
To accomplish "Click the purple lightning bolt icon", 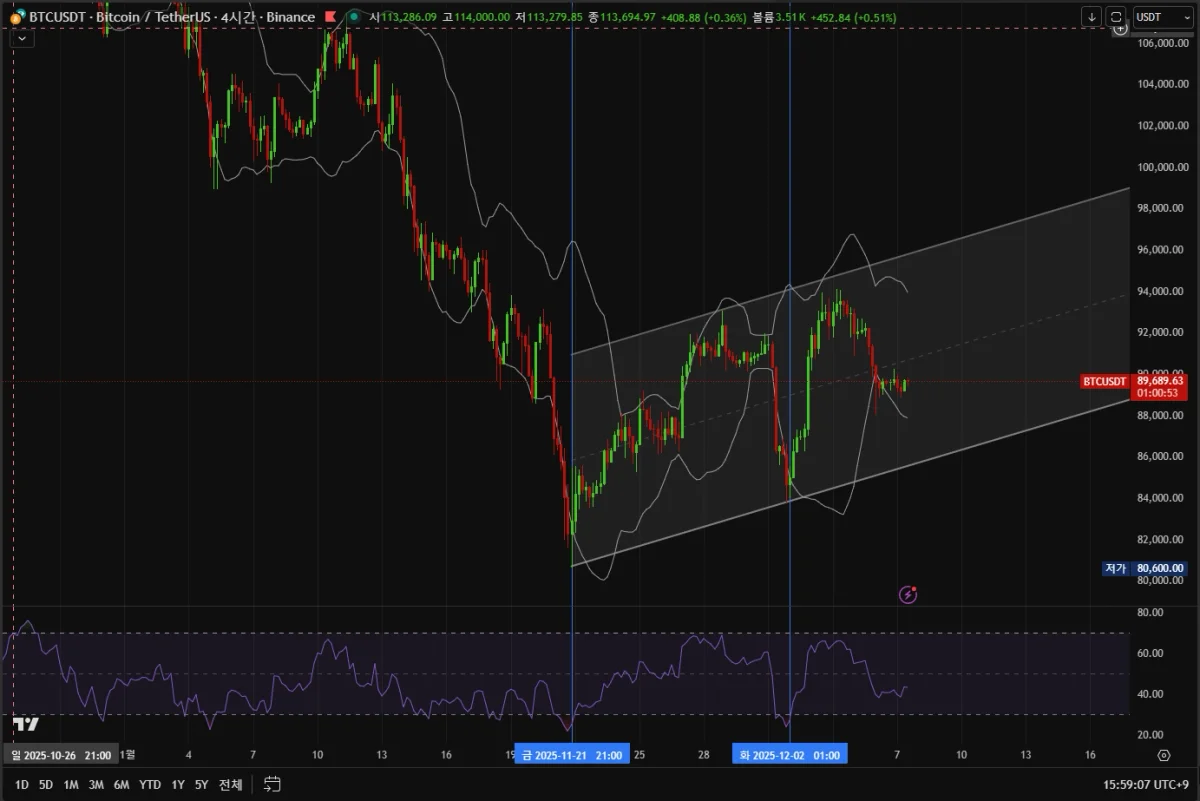I will coord(908,595).
